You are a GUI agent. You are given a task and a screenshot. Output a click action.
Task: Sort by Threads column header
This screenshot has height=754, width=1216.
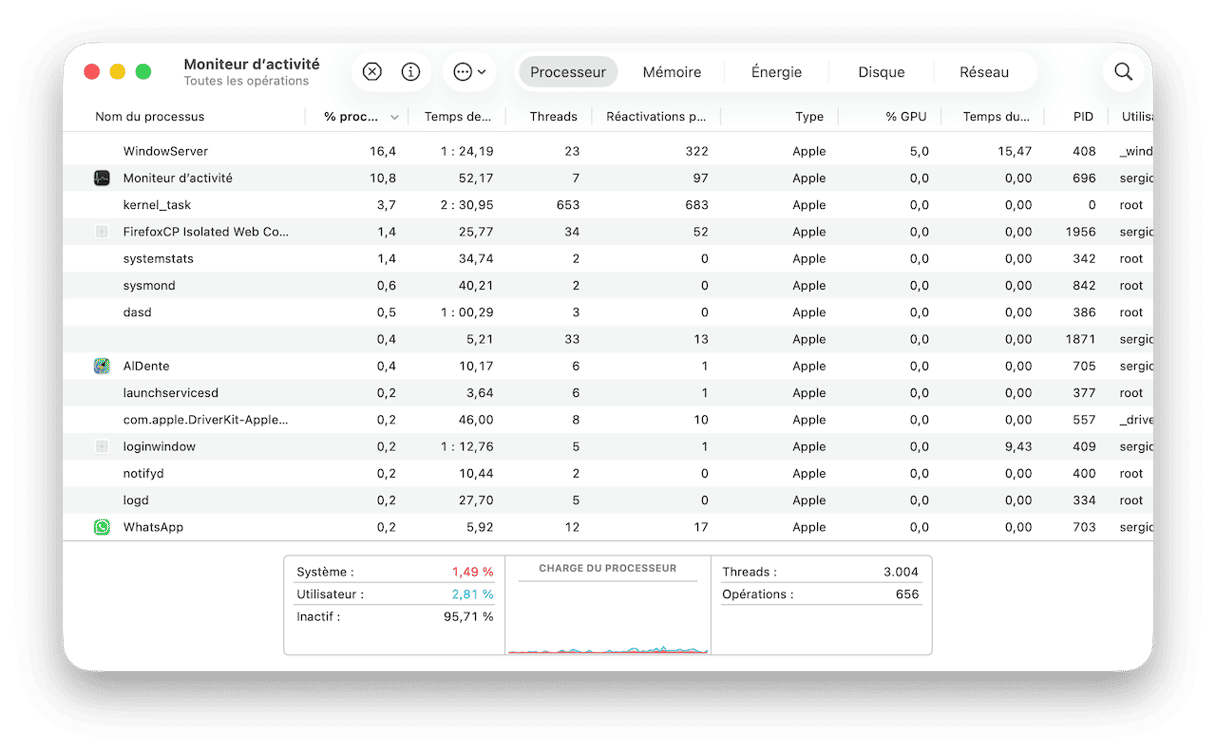click(x=553, y=117)
